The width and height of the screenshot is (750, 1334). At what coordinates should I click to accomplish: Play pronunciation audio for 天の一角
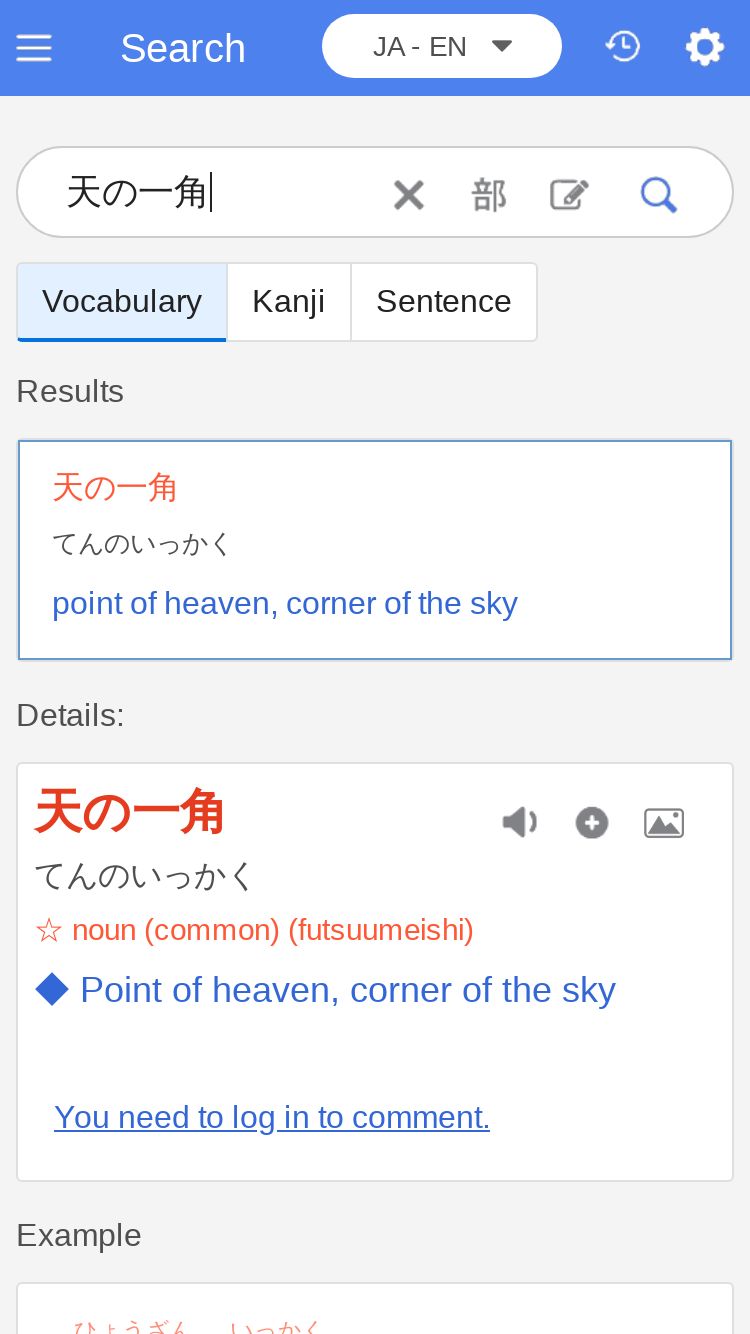pos(519,823)
